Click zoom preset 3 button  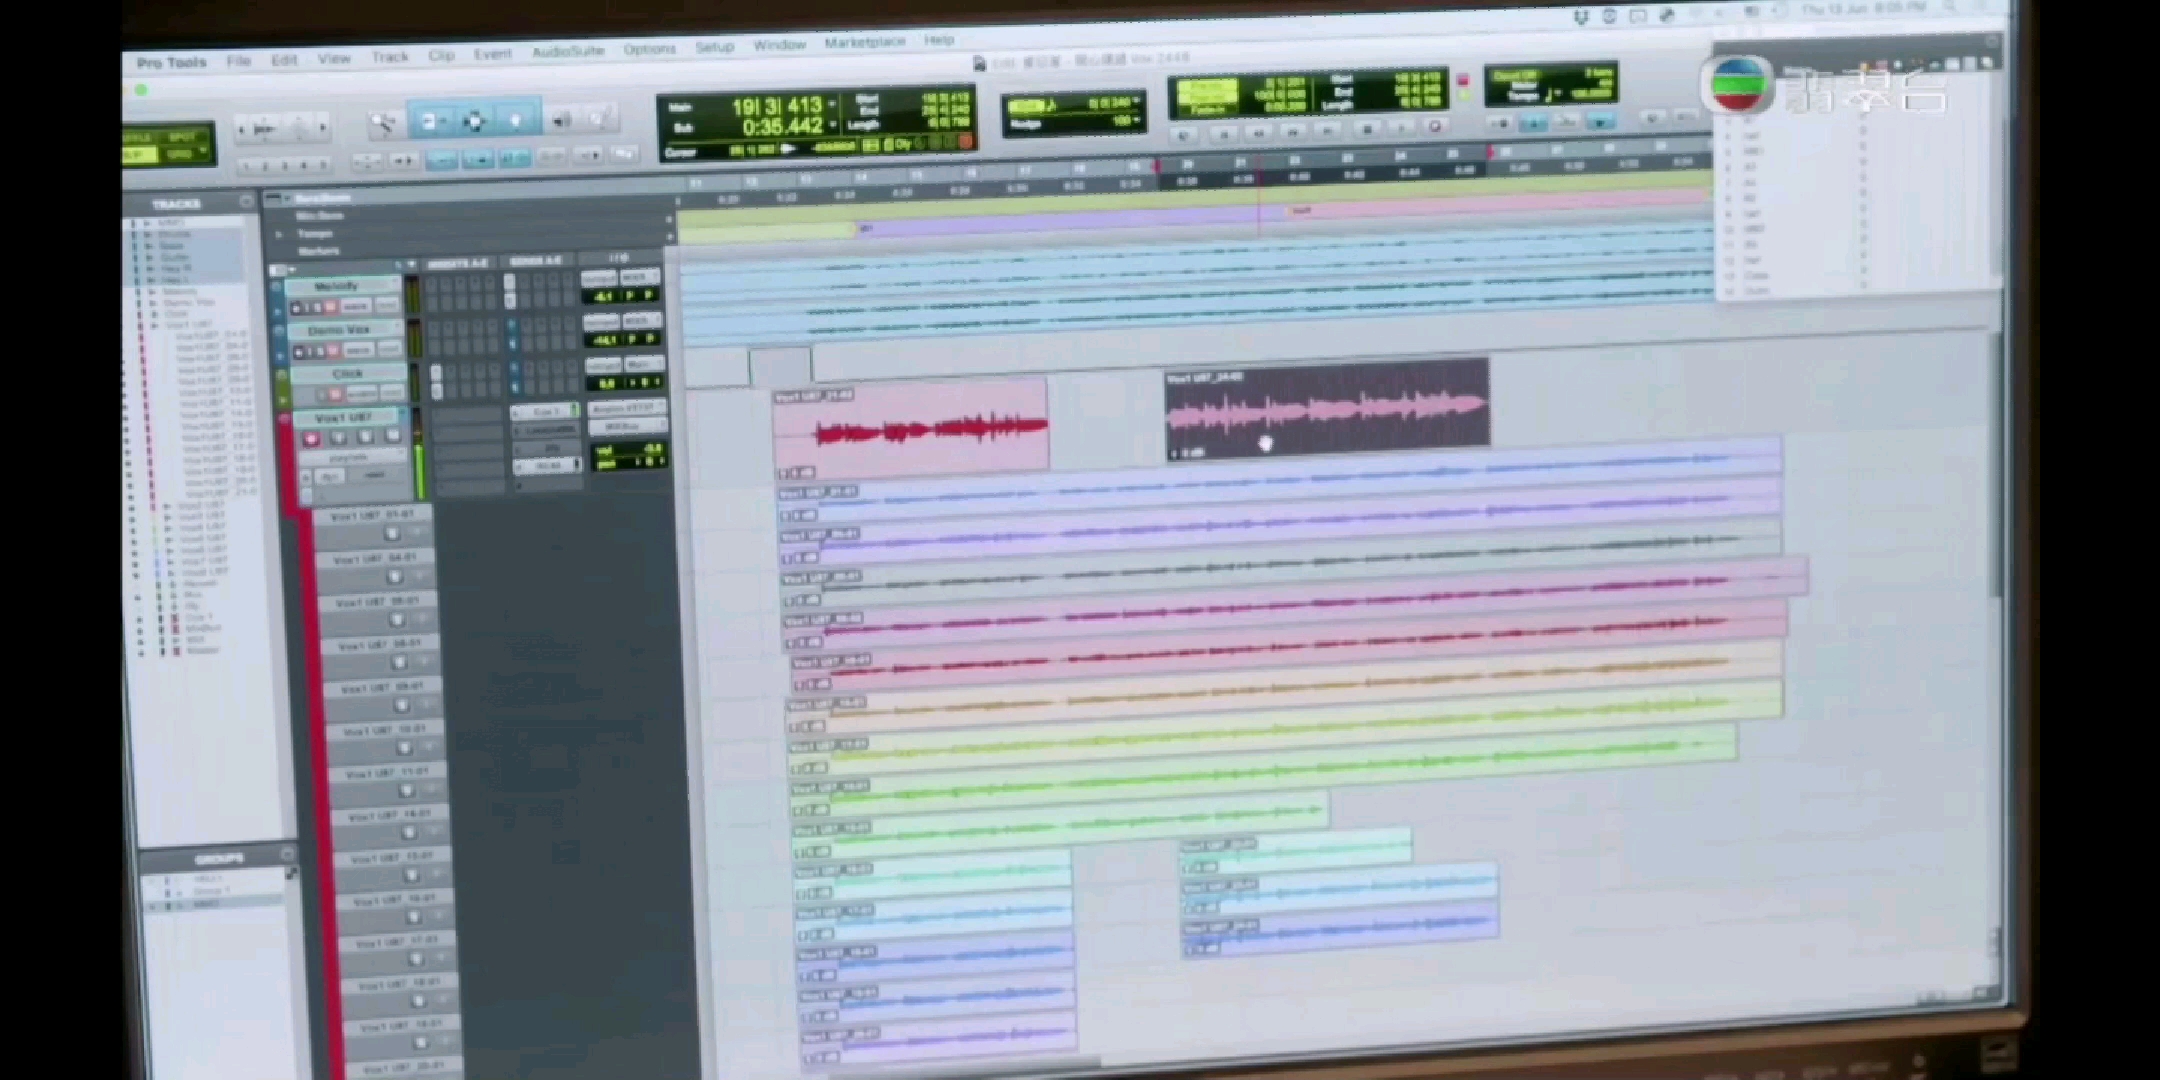click(x=285, y=165)
